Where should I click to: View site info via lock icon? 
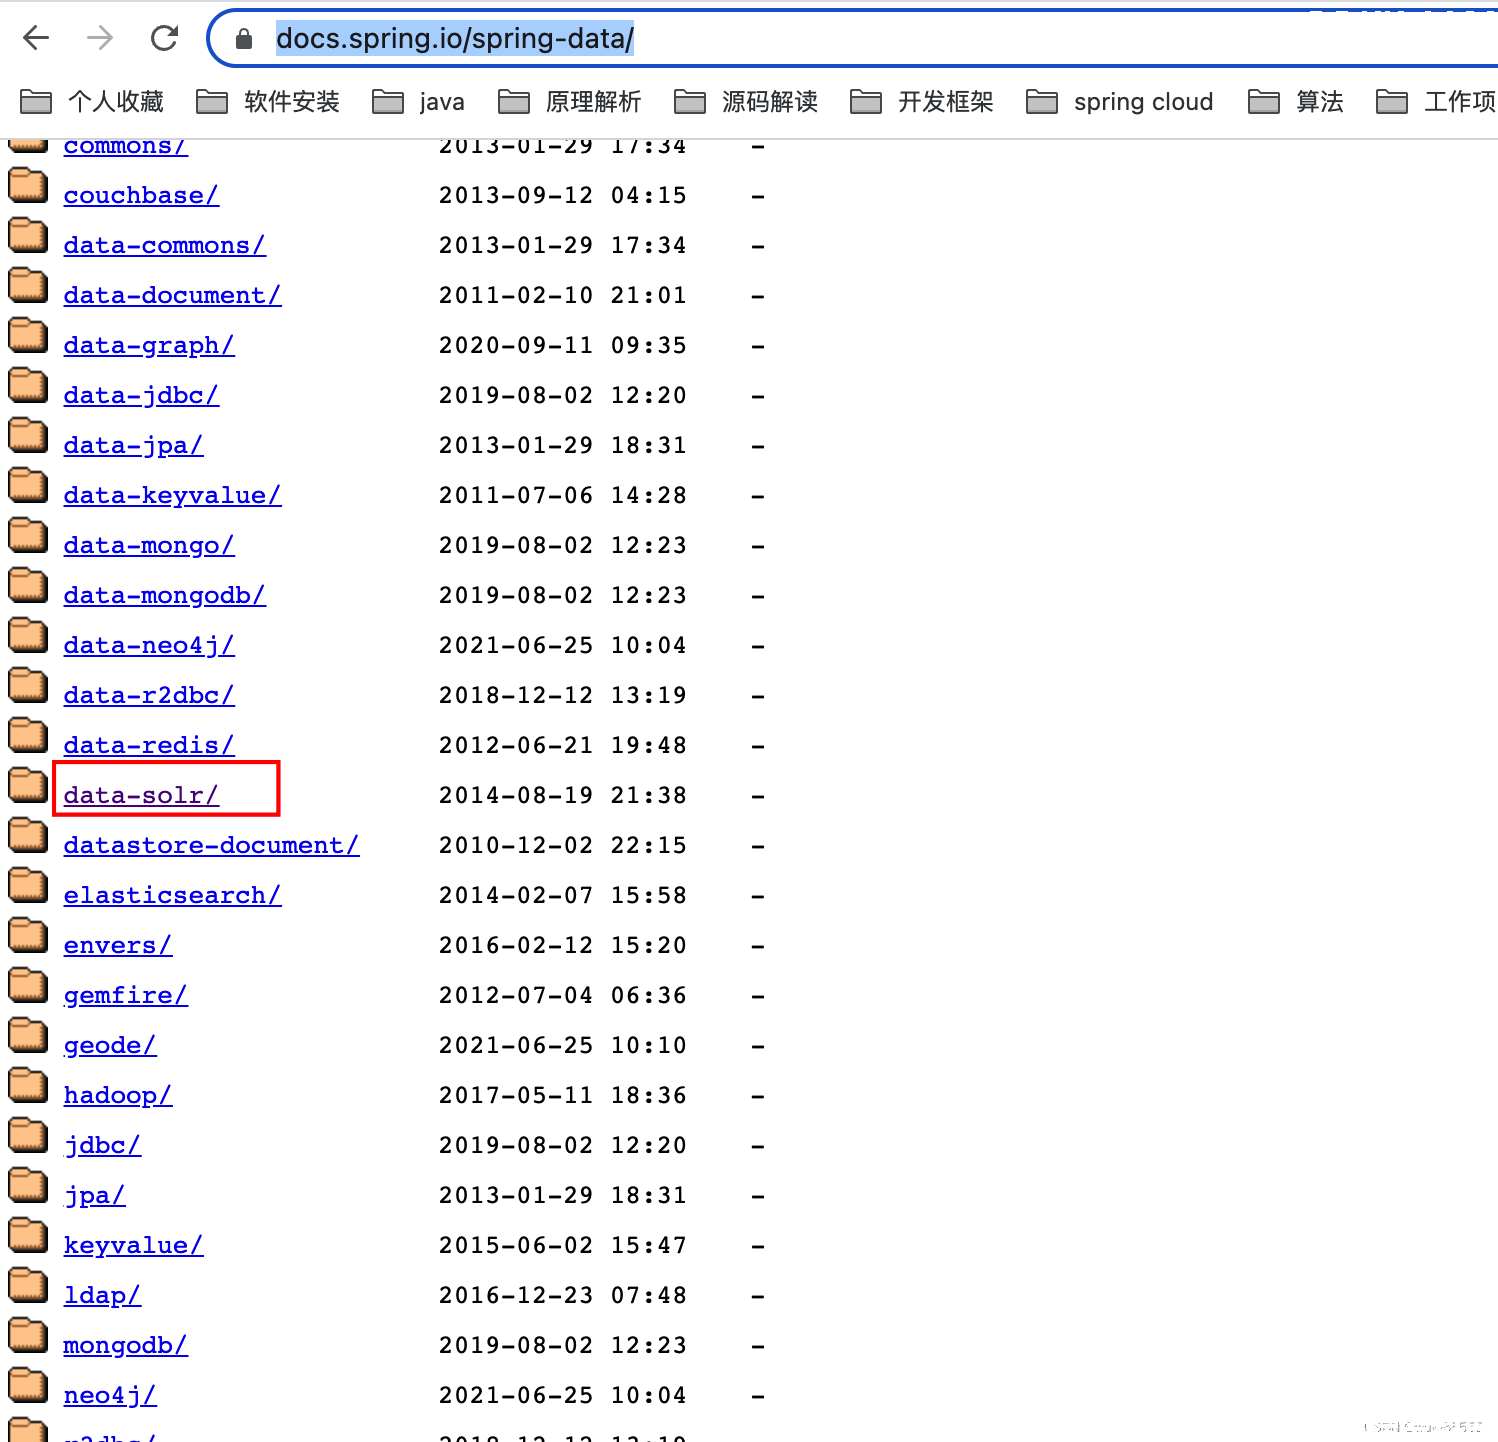click(244, 39)
